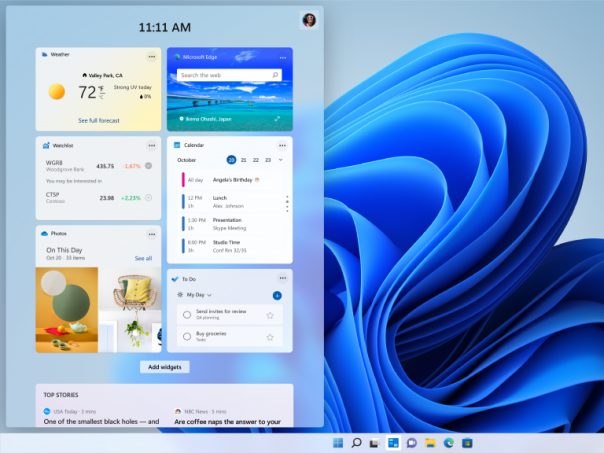Star the Send invites for review task
Viewport: 604px width, 453px height.
click(x=270, y=315)
